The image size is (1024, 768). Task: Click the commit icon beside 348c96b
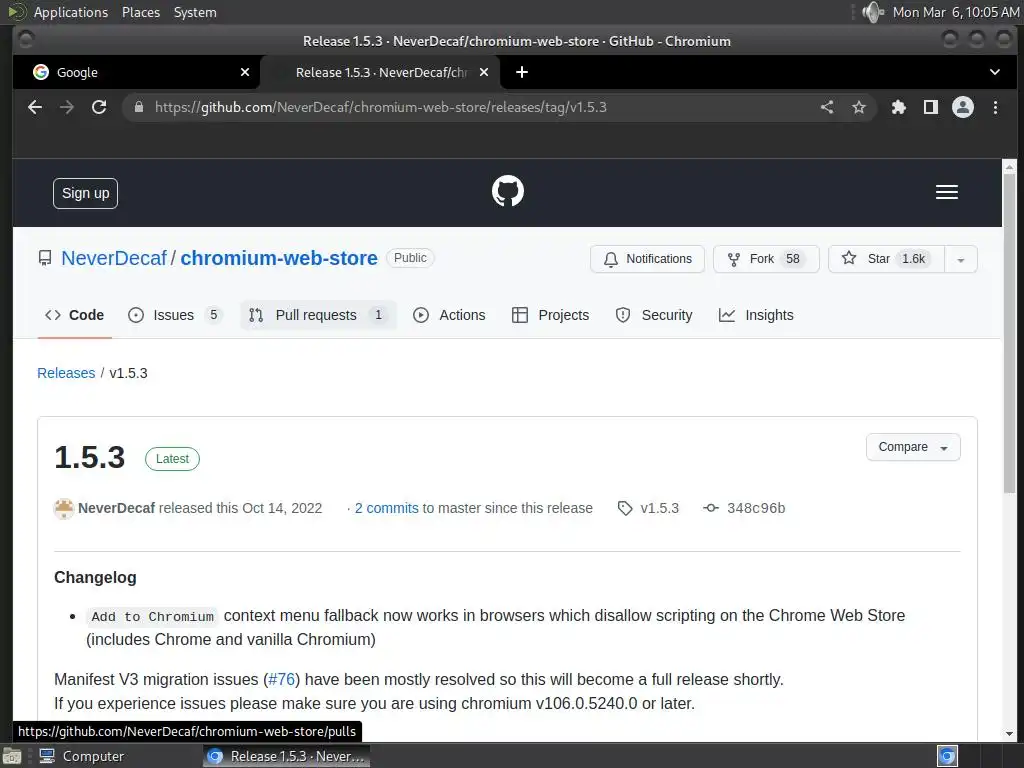[x=711, y=508]
